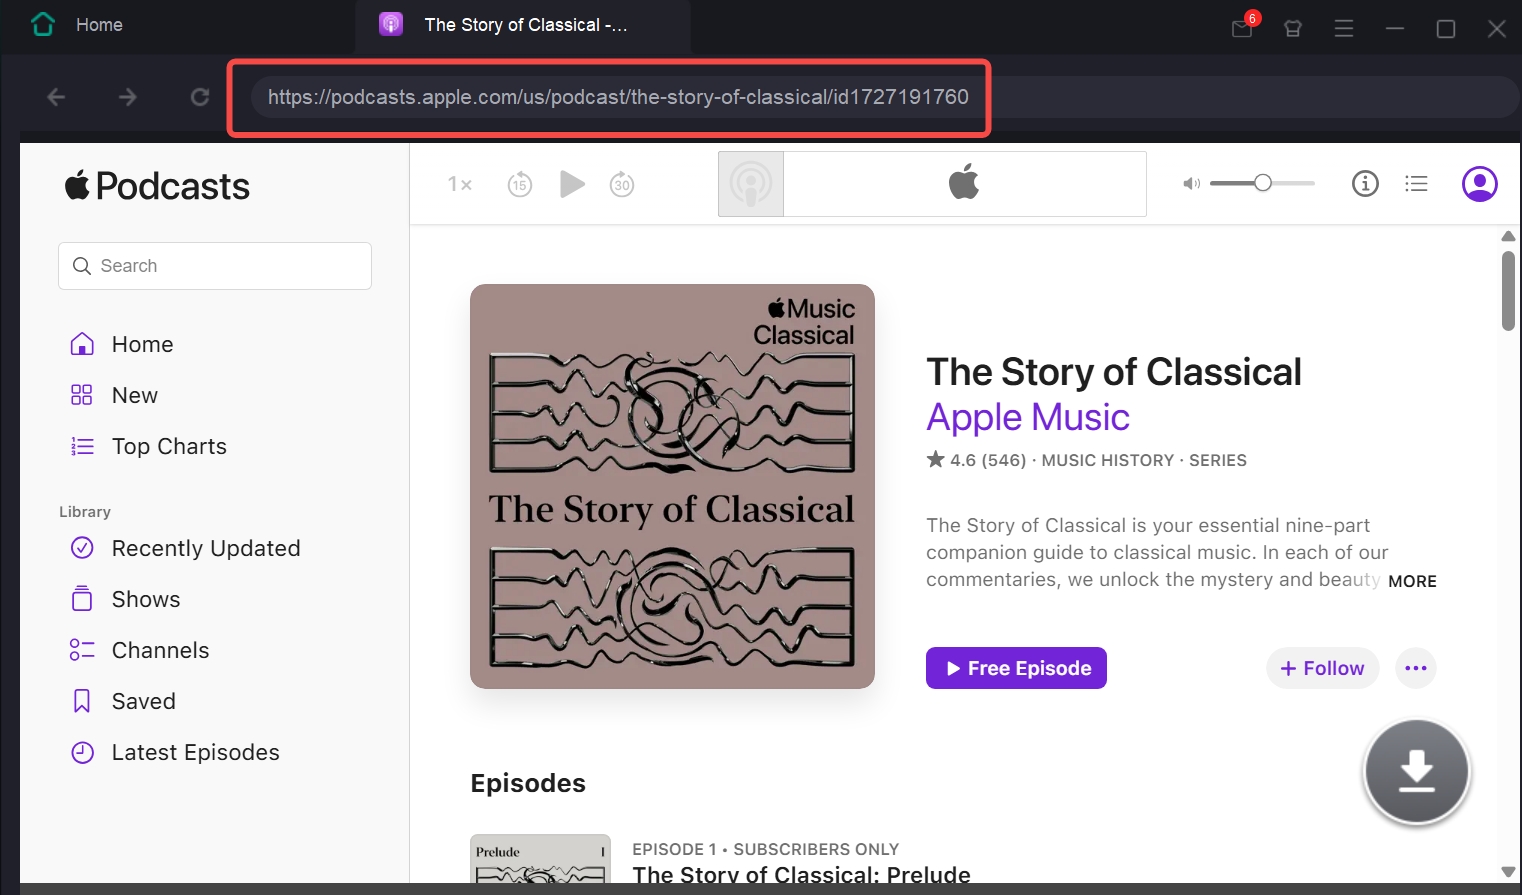Play the Free Episode
Image resolution: width=1522 pixels, height=895 pixels.
click(x=1016, y=668)
